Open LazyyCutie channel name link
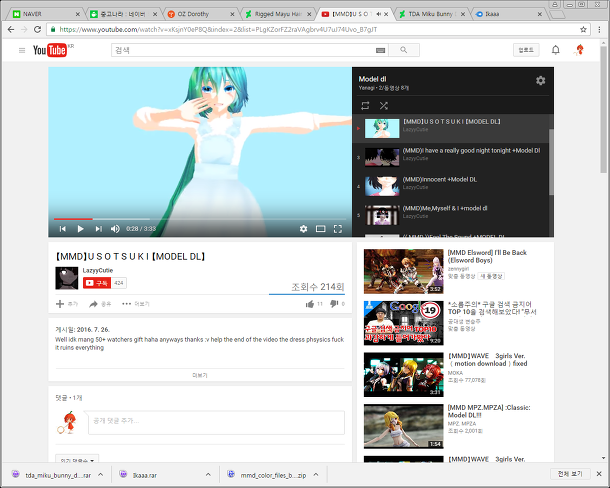 click(98, 270)
